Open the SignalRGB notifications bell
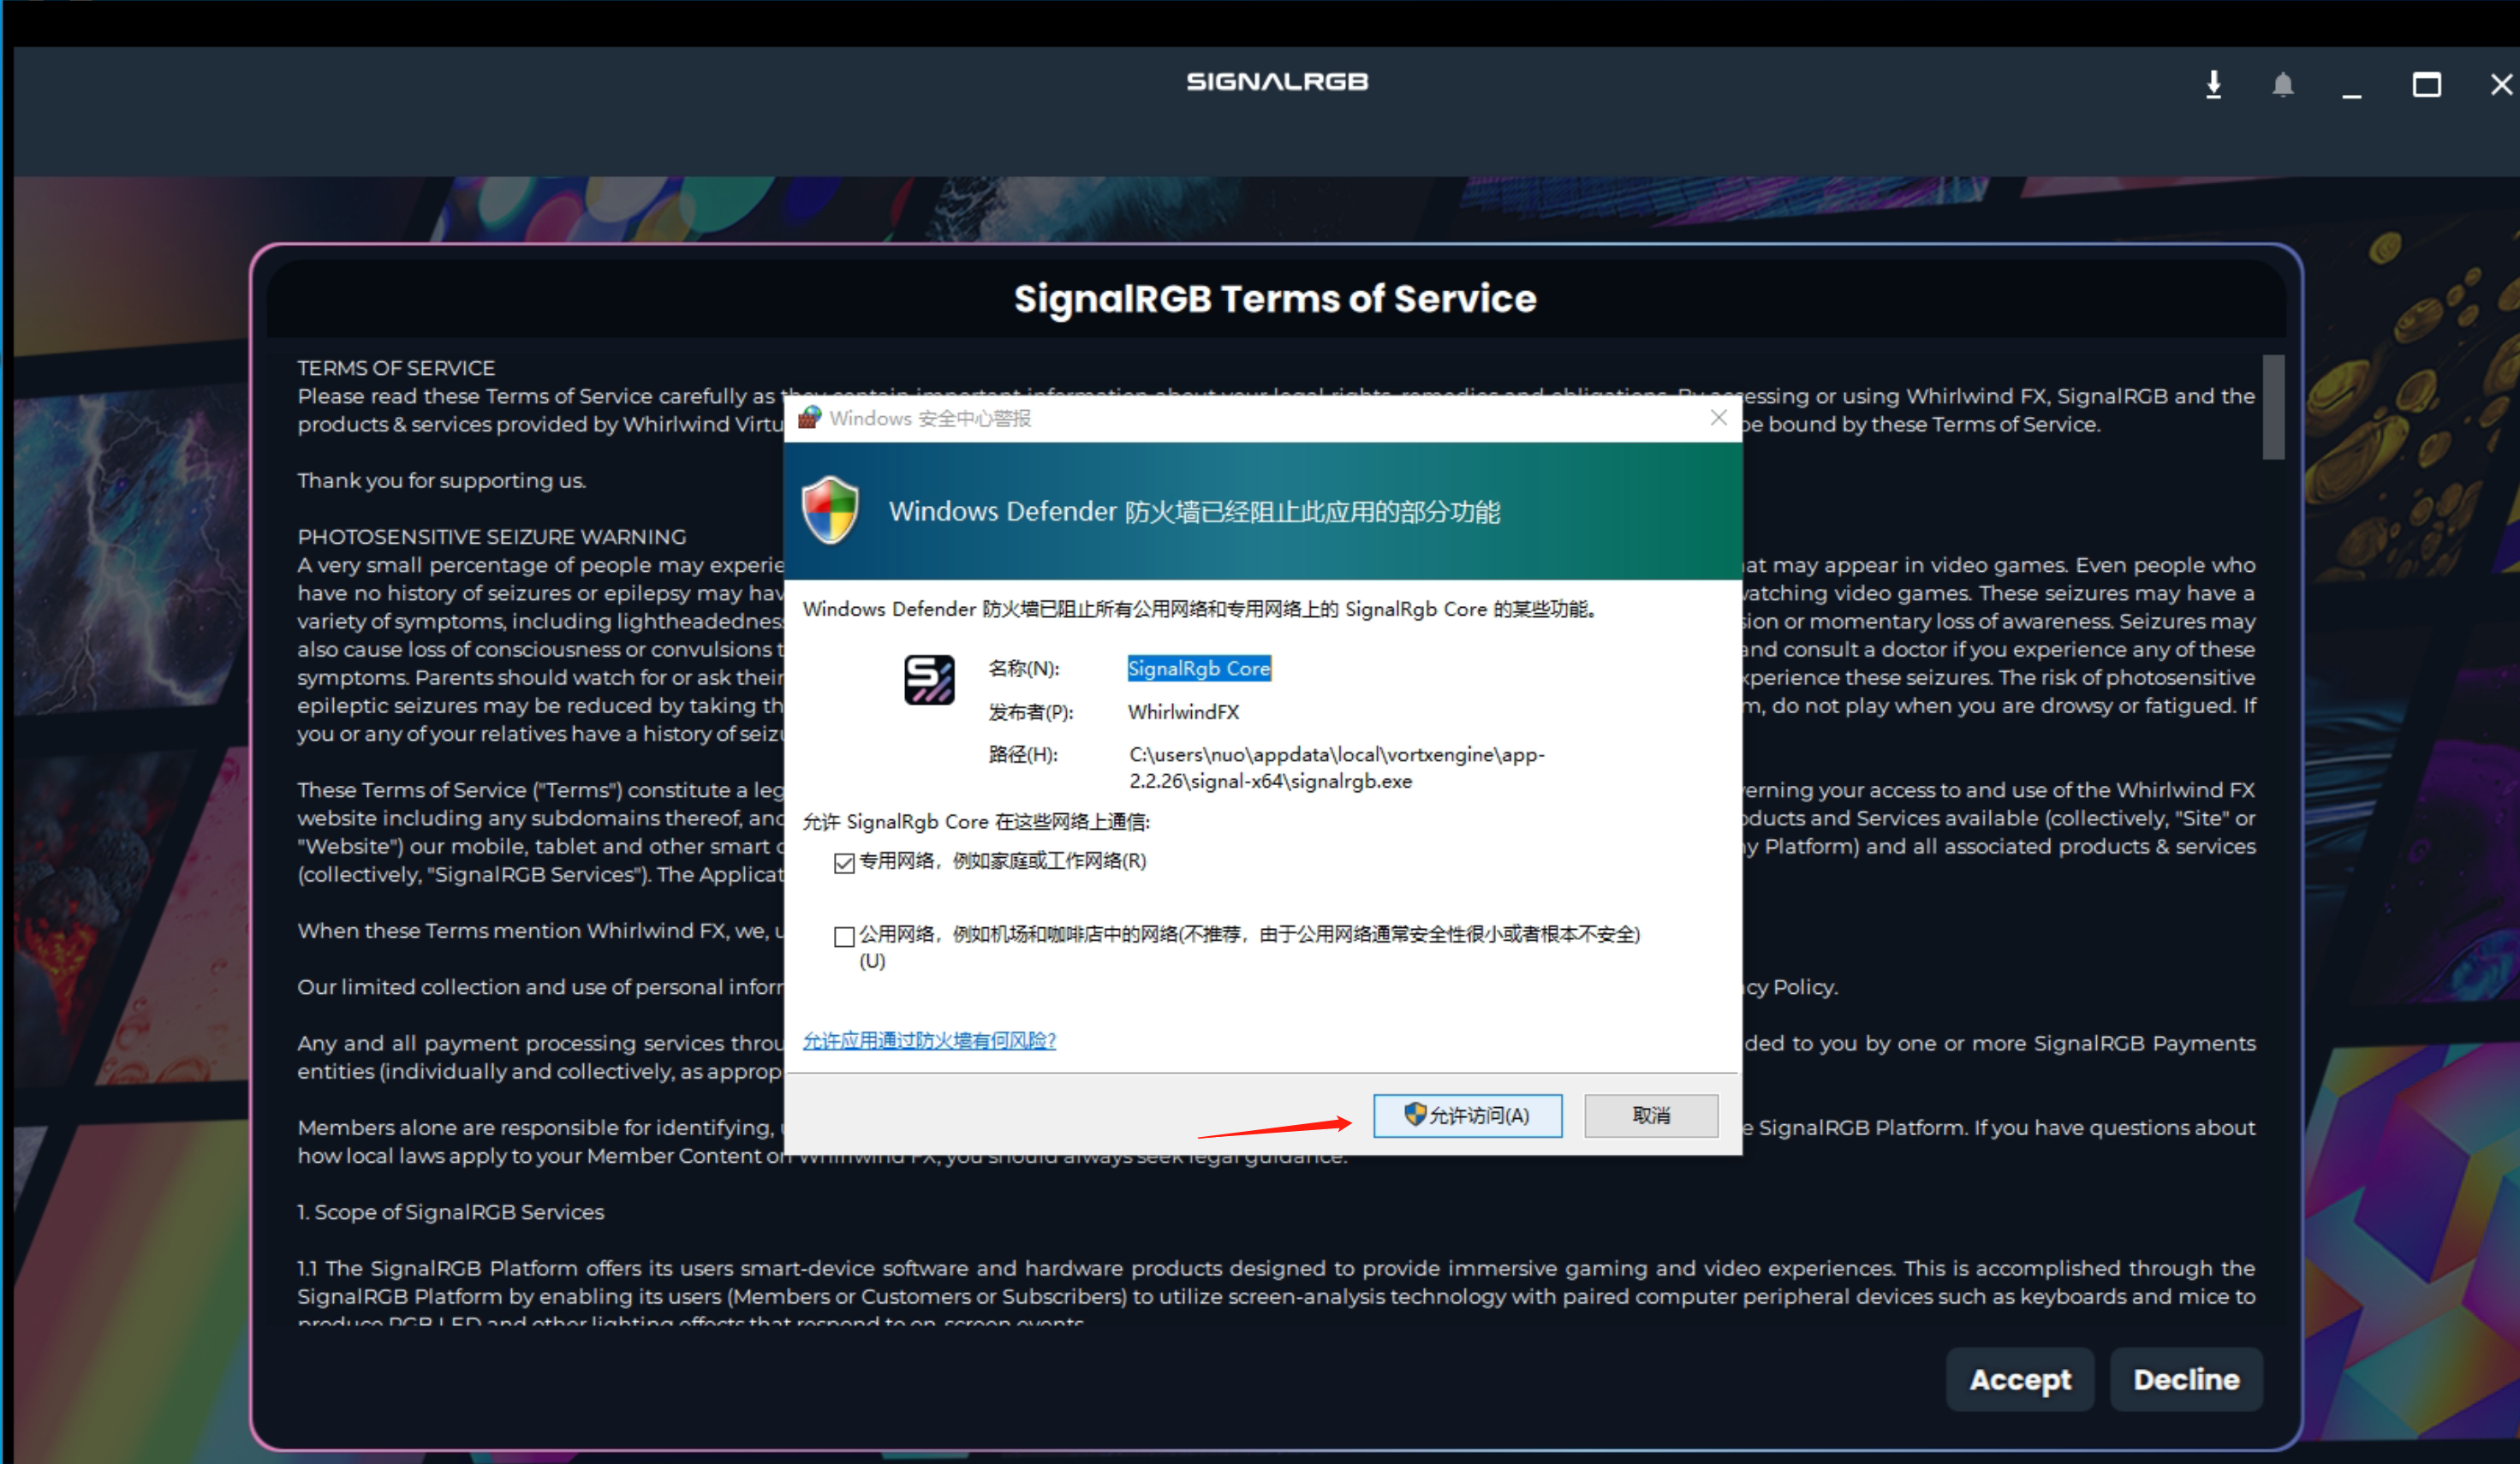Viewport: 2520px width, 1464px height. (2283, 84)
